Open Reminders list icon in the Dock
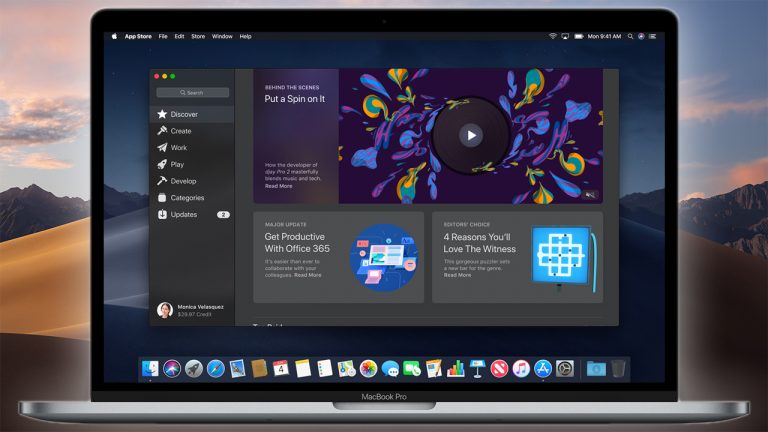 click(x=324, y=368)
